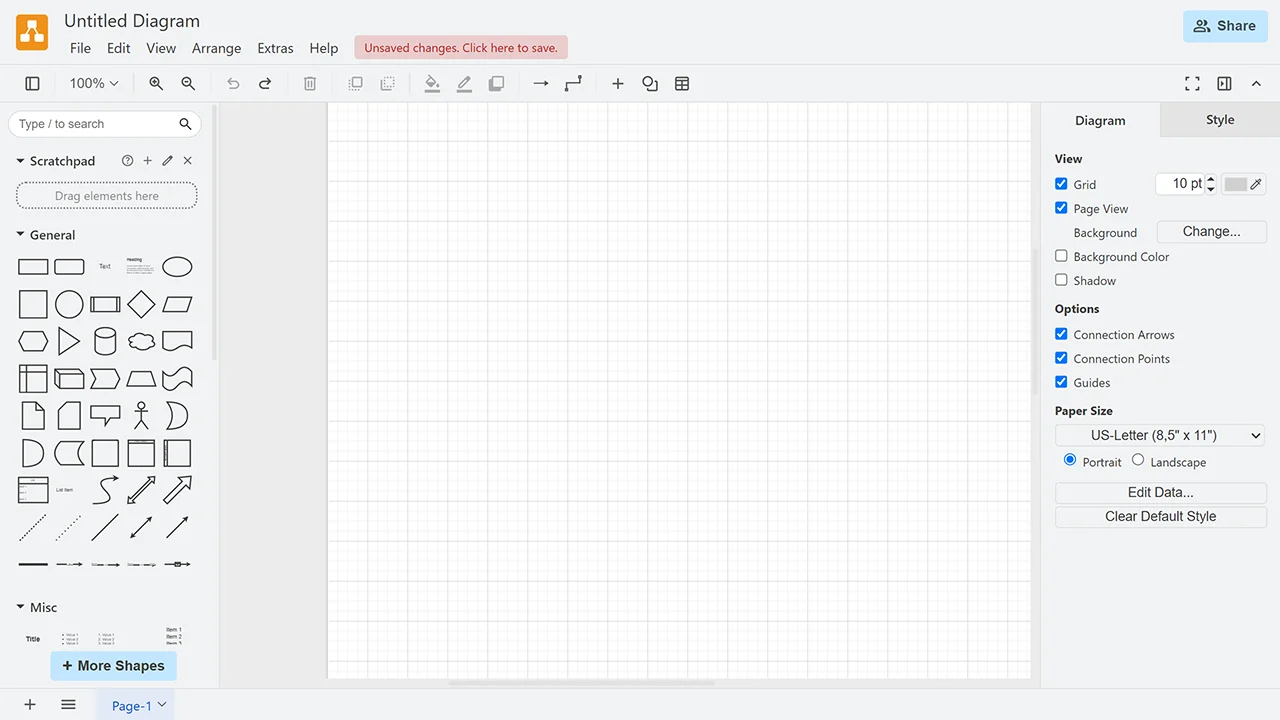The height and width of the screenshot is (720, 1280).
Task: Choose the Diamond shape in General
Action: [141, 304]
